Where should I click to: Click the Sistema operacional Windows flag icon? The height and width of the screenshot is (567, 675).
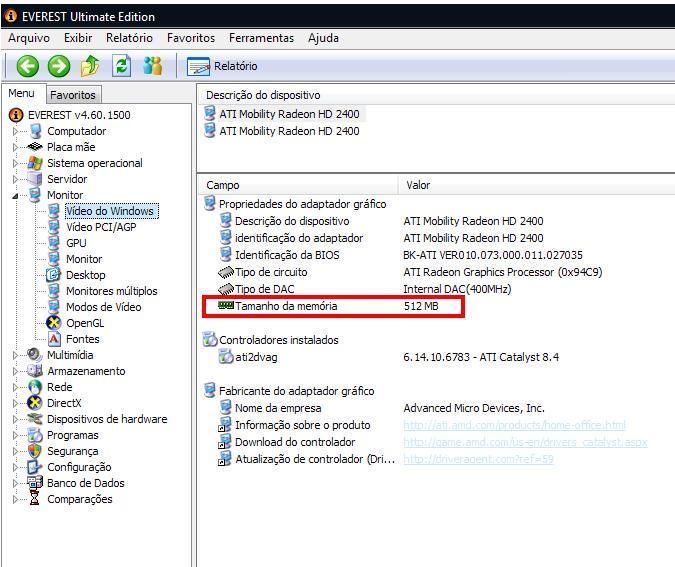(35, 163)
